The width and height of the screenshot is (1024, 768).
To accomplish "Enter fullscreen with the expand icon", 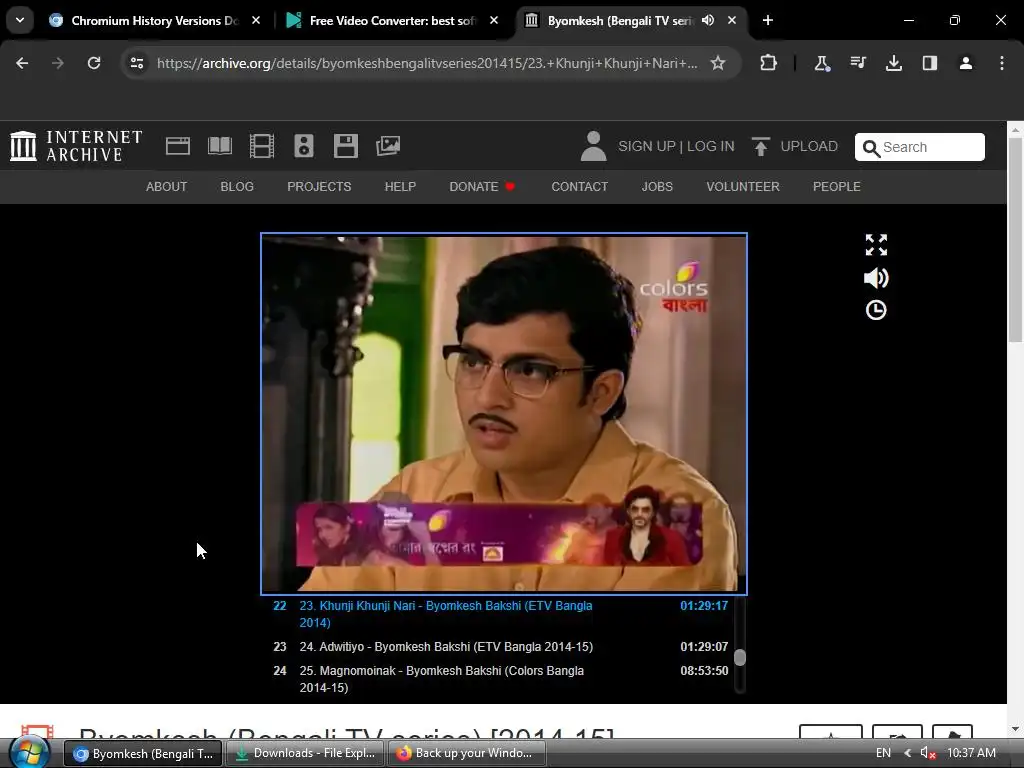I will tap(876, 245).
